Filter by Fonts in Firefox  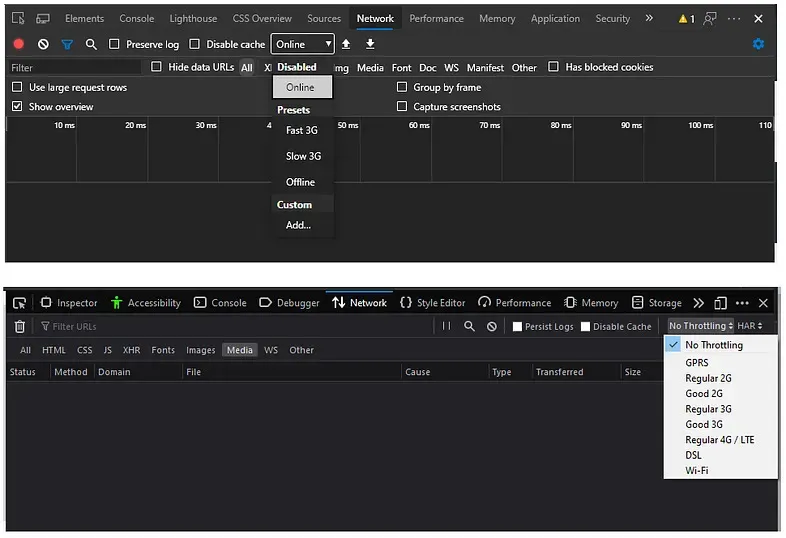click(163, 350)
